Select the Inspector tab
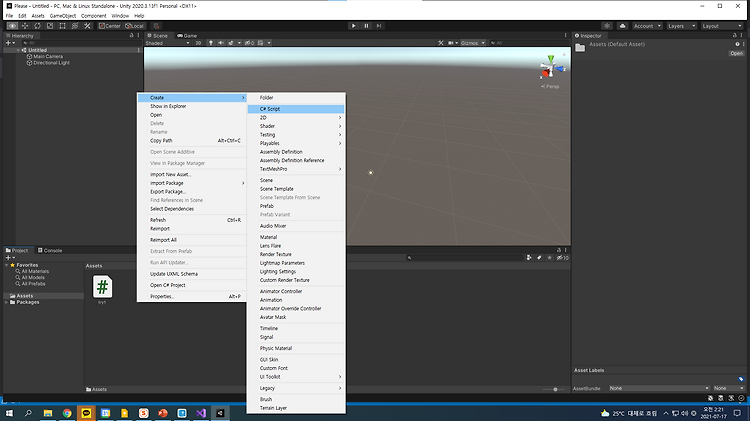The width and height of the screenshot is (750, 421). [x=588, y=35]
